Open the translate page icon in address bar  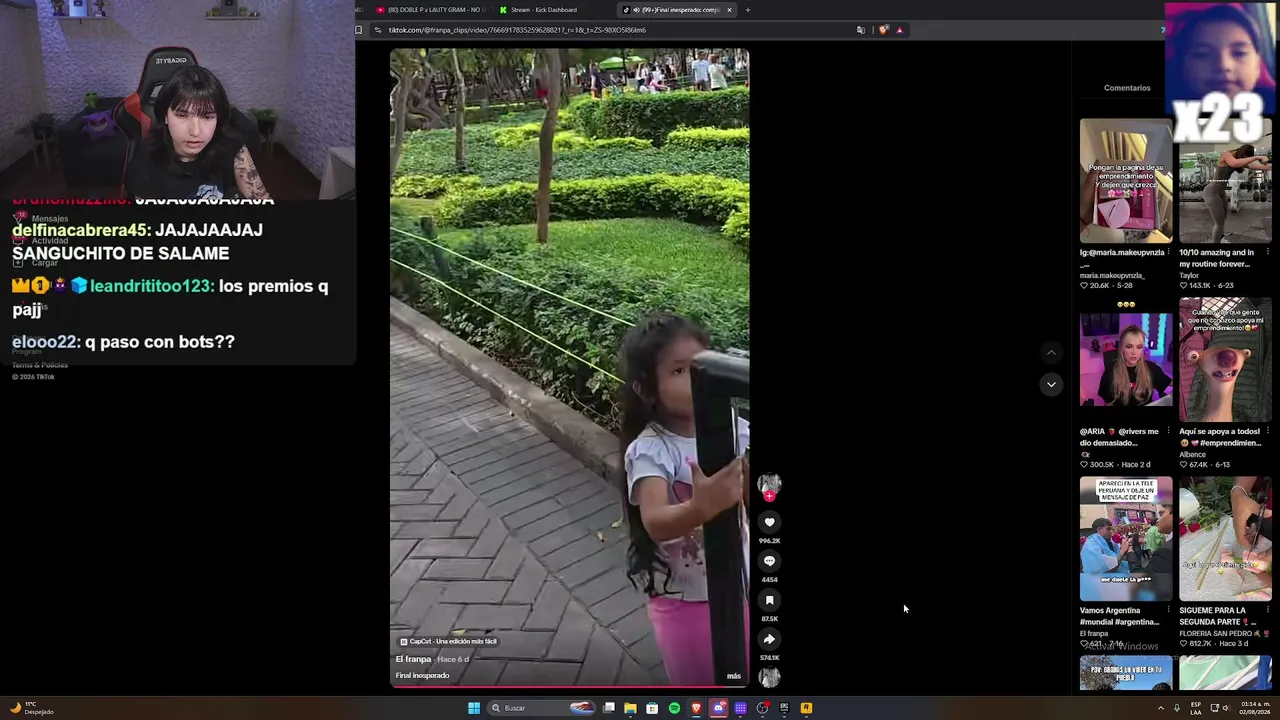pyautogui.click(x=860, y=30)
